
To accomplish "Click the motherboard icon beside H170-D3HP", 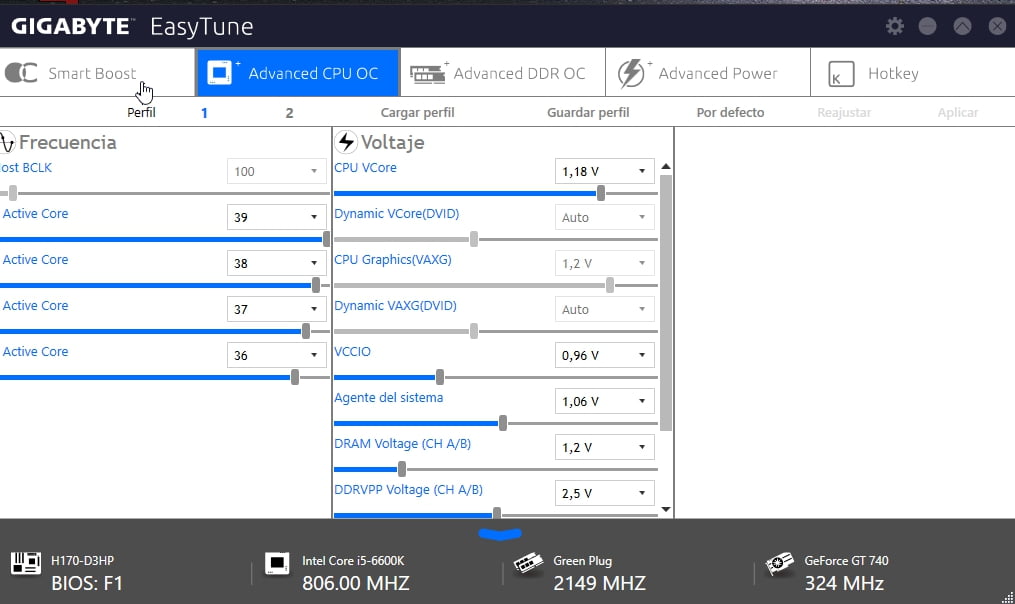I will [x=26, y=563].
